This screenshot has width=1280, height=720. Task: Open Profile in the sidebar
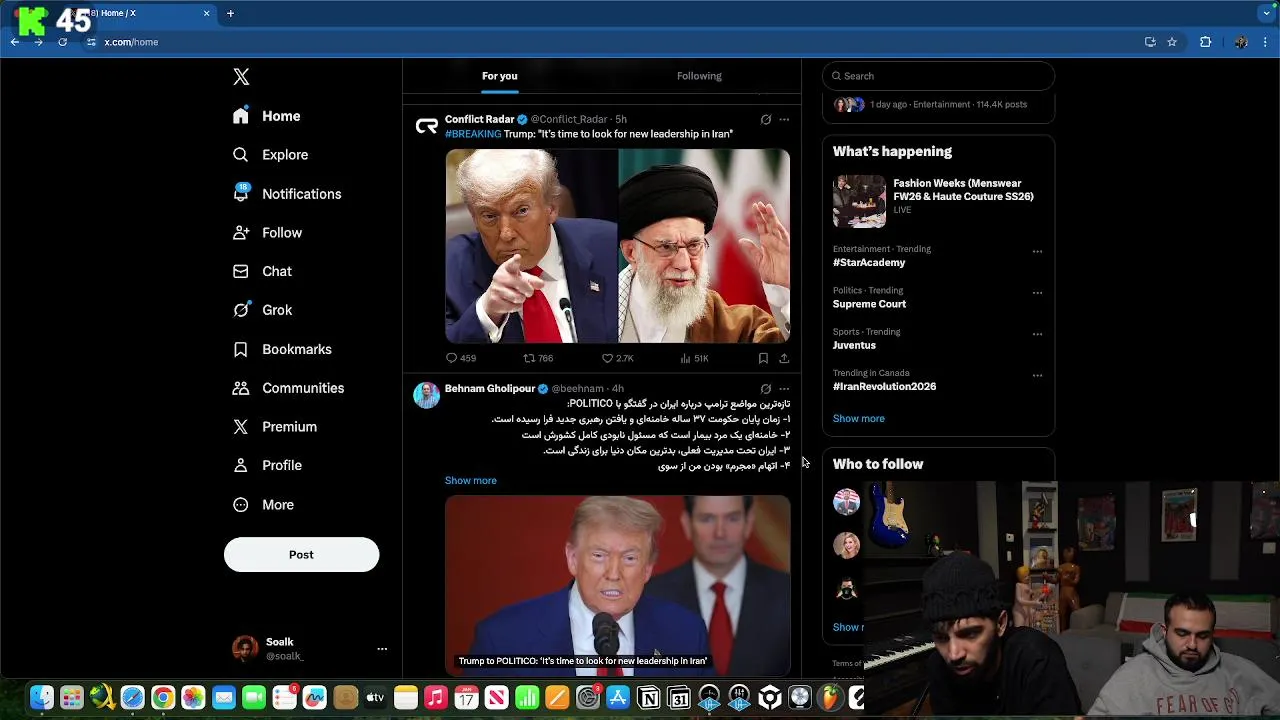(x=267, y=466)
